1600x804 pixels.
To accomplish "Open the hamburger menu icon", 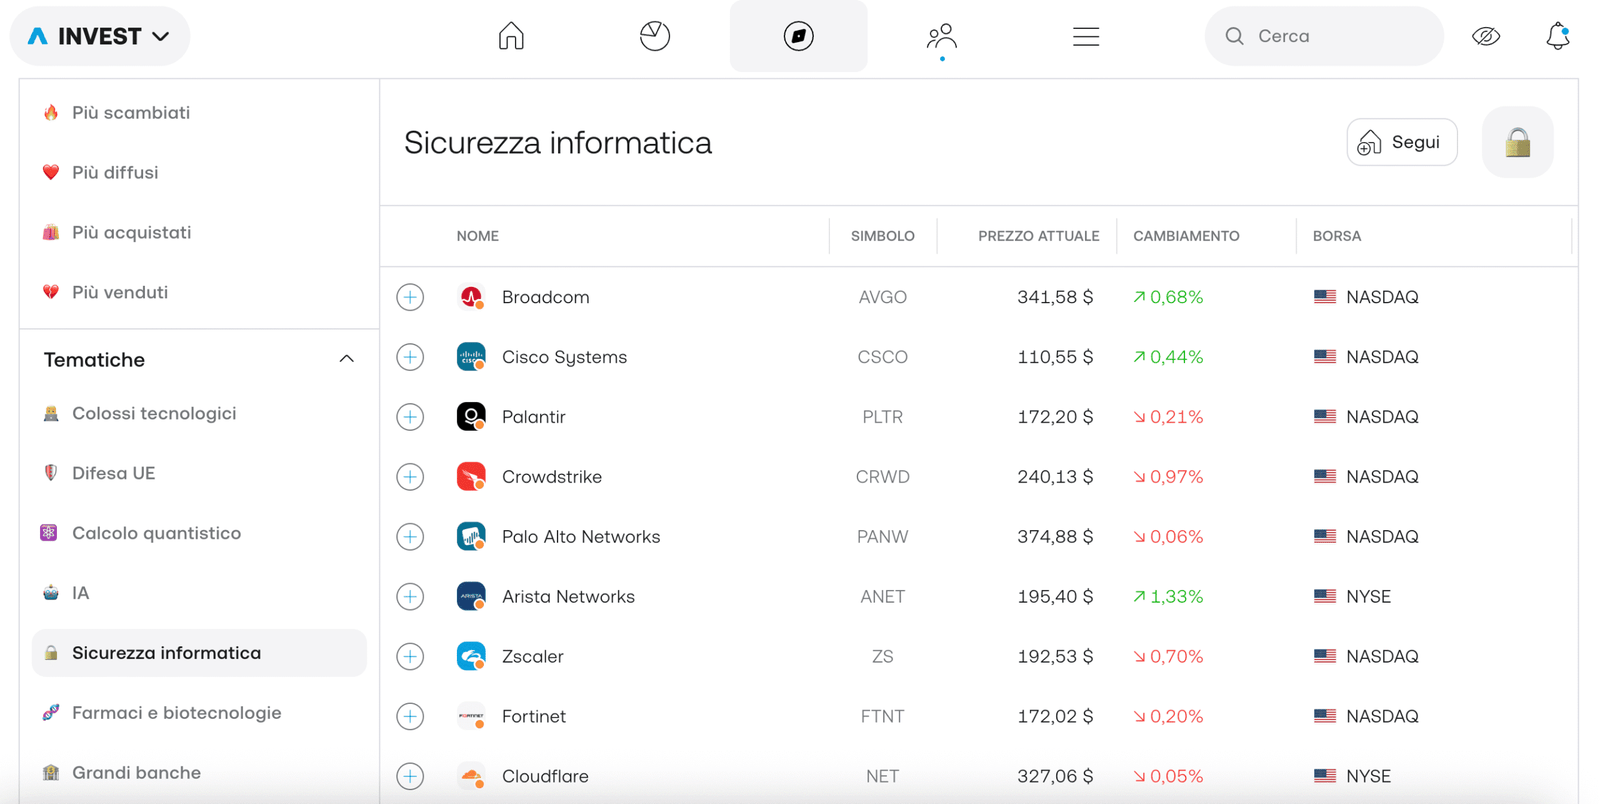I will click(x=1086, y=37).
